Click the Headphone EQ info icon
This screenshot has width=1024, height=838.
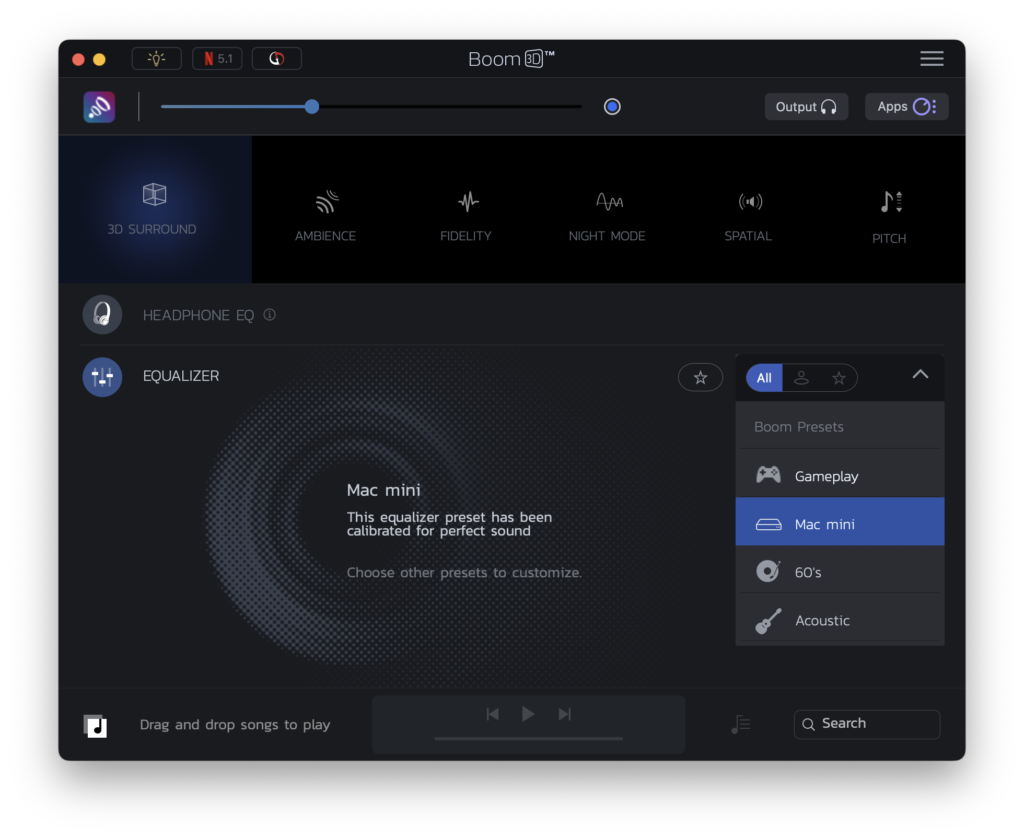coord(269,315)
